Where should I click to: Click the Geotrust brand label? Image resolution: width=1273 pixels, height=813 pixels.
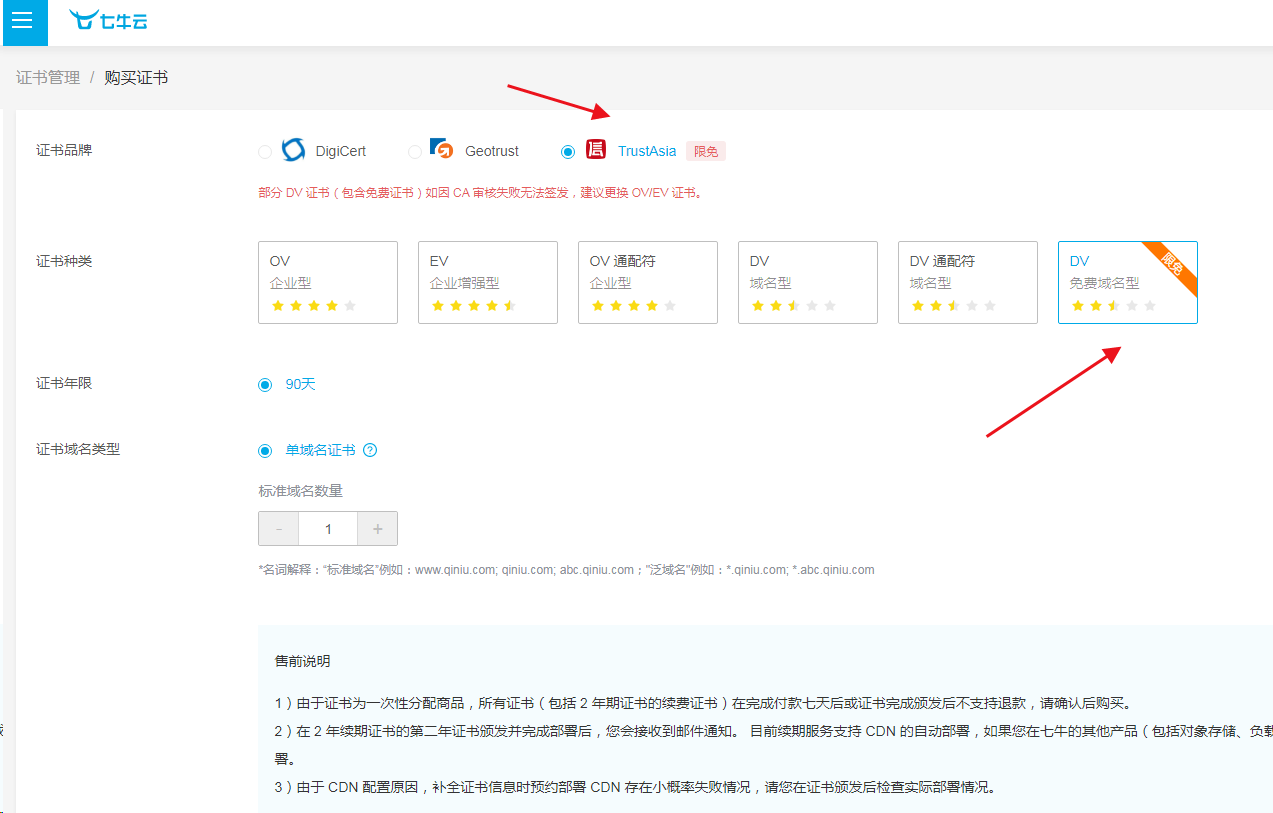point(492,151)
